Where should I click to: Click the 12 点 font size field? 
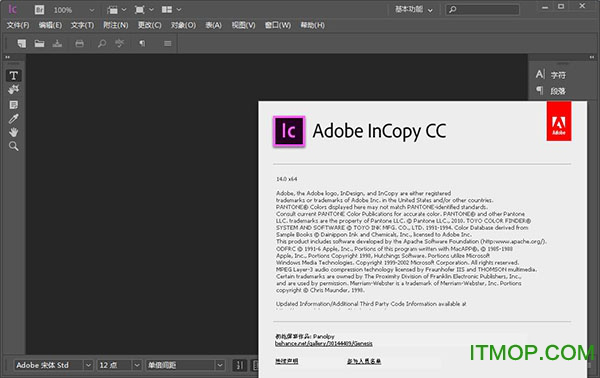coord(115,365)
